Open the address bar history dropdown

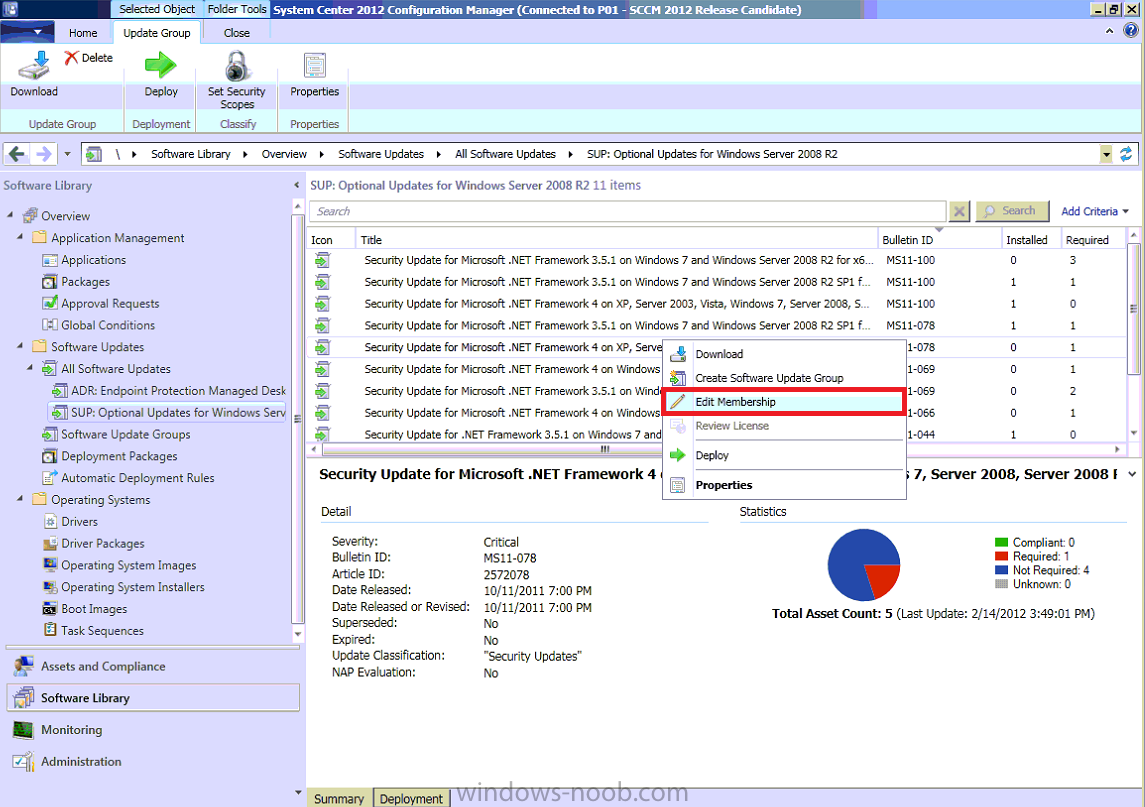[1106, 154]
